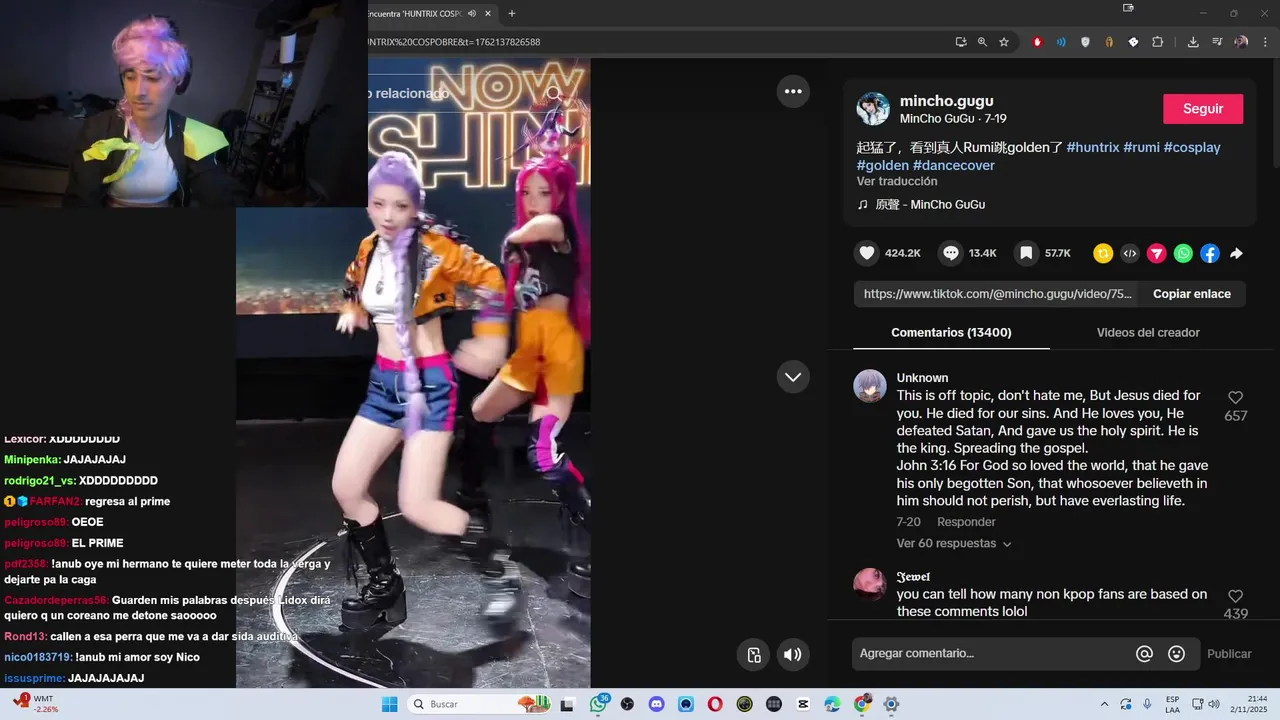Open the #rumi hashtag
The width and height of the screenshot is (1280, 720).
pyautogui.click(x=1141, y=147)
